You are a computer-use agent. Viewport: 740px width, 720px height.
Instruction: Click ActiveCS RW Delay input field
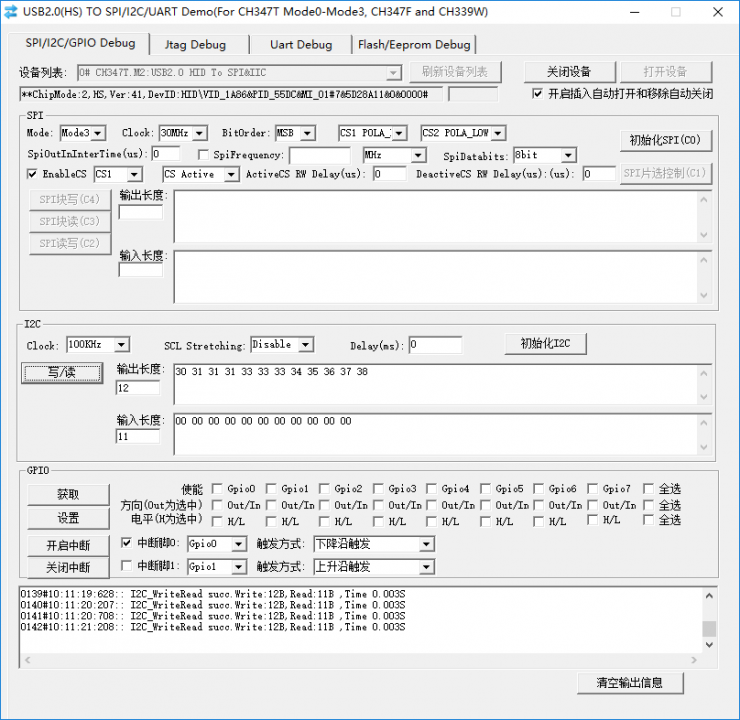coord(389,174)
